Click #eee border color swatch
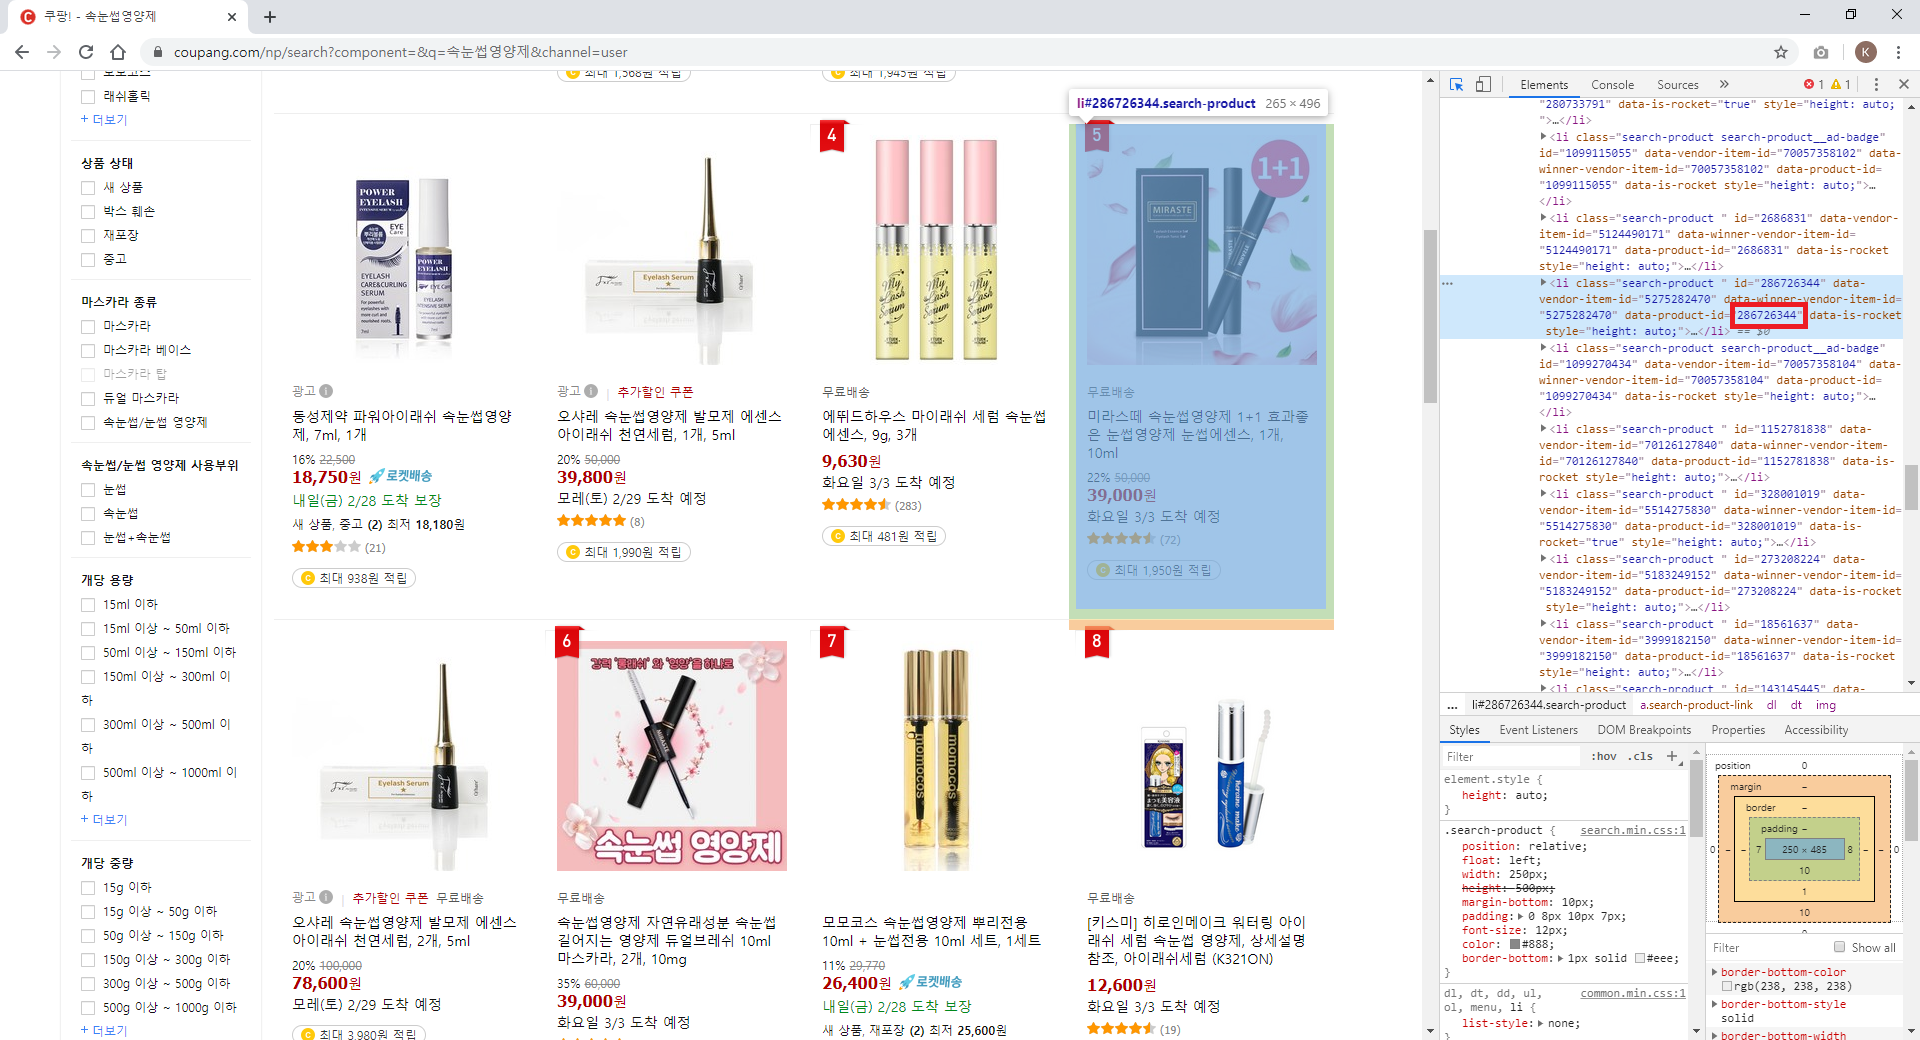1920x1040 pixels. (1640, 958)
